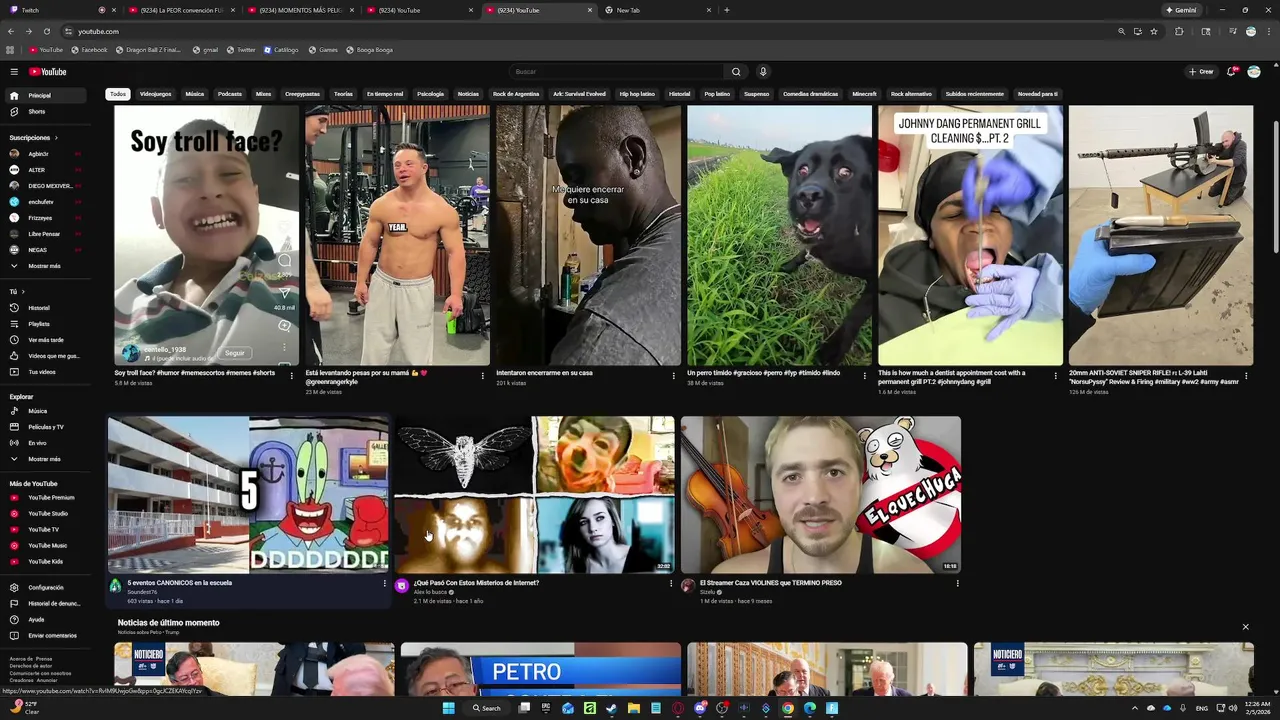The height and width of the screenshot is (720, 1280).
Task: Click the search magnifier button
Action: [736, 72]
